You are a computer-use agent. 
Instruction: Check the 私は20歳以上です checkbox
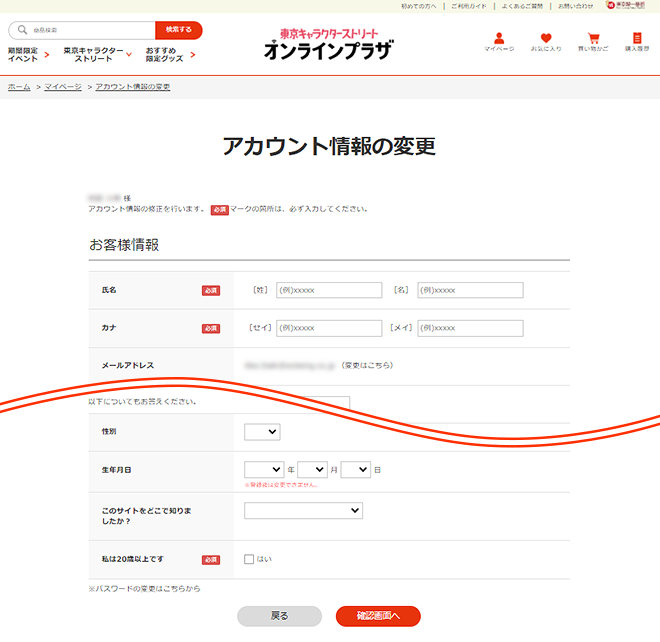(249, 559)
